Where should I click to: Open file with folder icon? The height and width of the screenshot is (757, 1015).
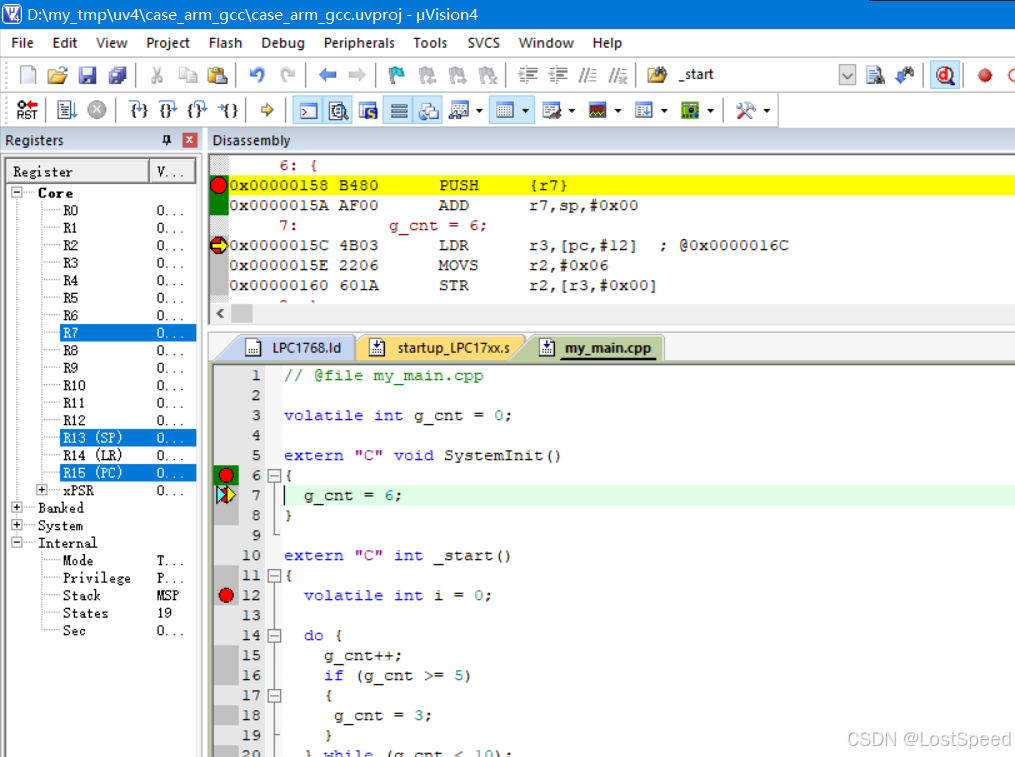pos(58,75)
